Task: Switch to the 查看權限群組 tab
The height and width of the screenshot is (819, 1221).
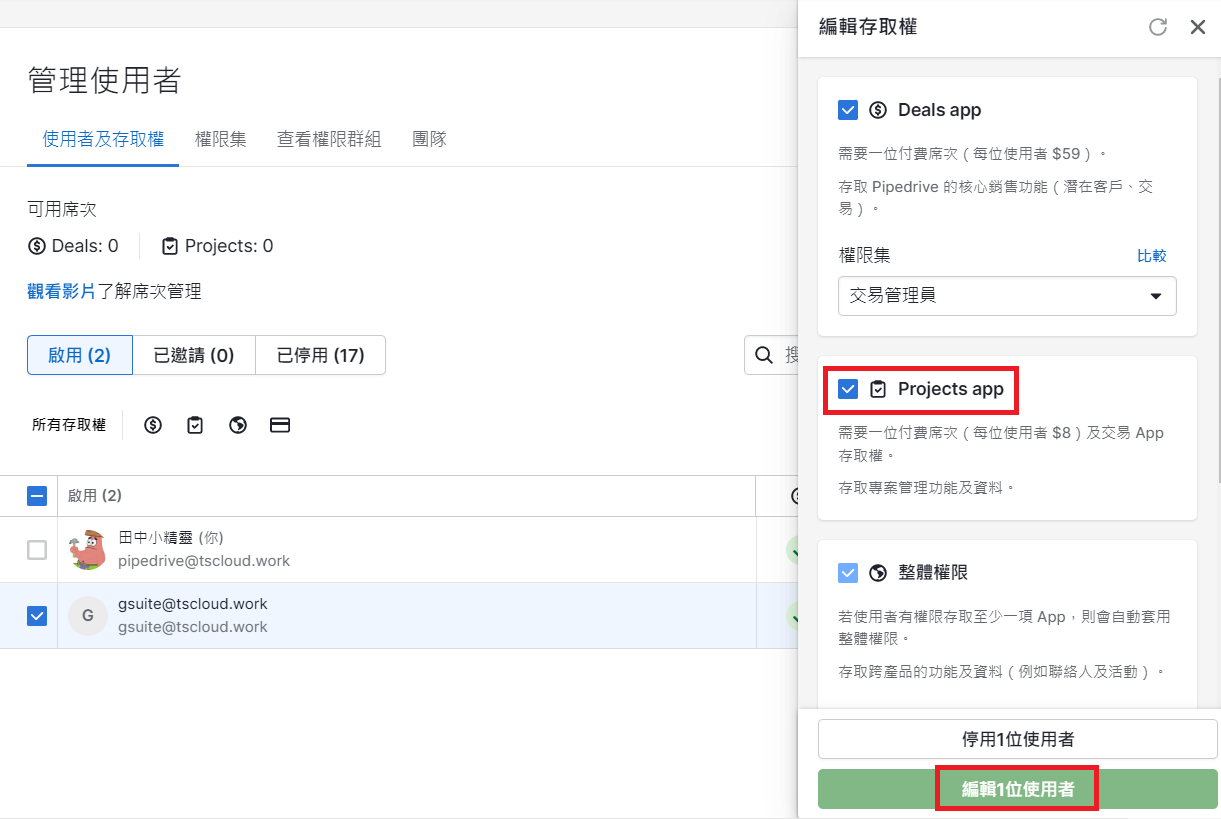Action: pos(329,139)
